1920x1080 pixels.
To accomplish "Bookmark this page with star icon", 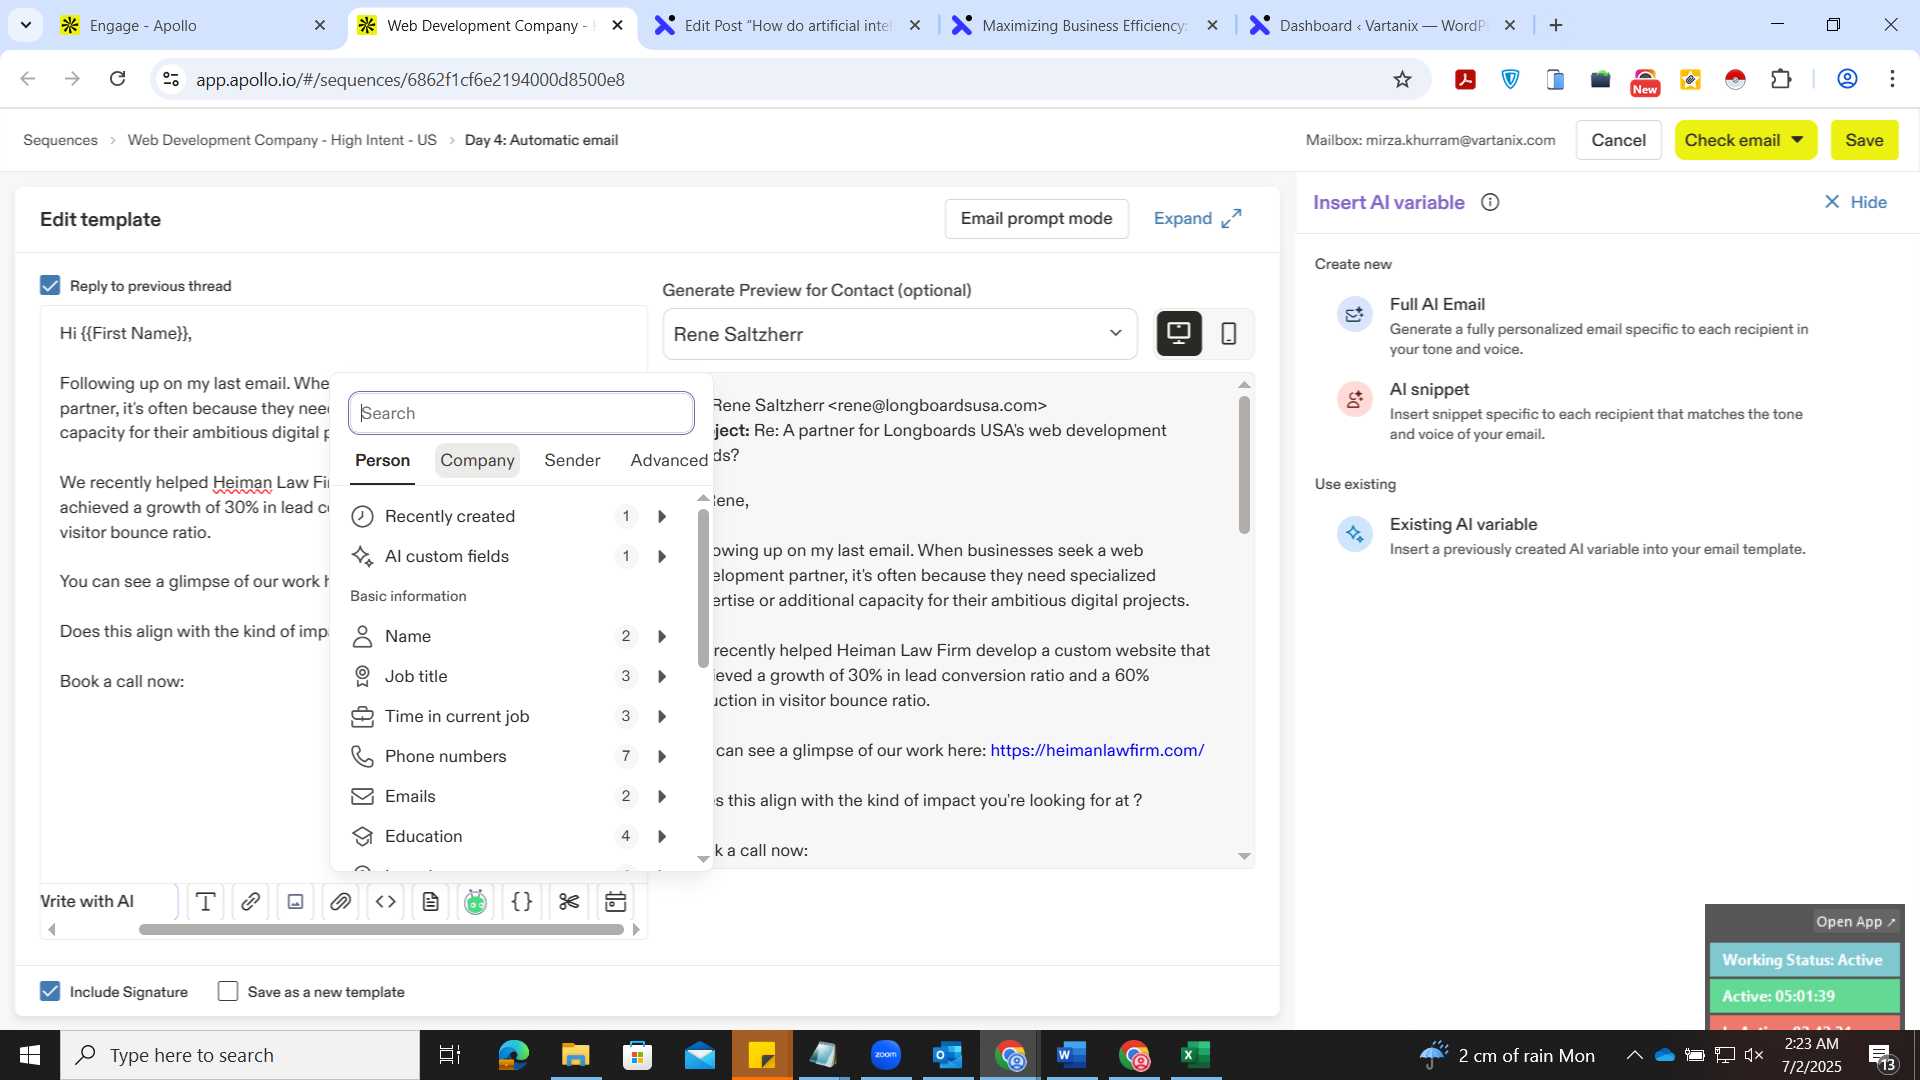I will [x=1402, y=79].
